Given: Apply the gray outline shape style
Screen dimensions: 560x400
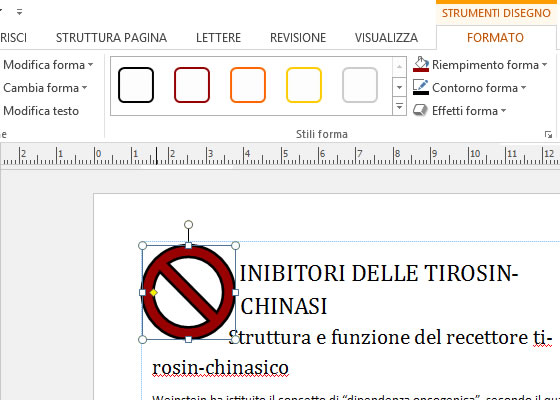Looking at the screenshot, I should tap(360, 85).
